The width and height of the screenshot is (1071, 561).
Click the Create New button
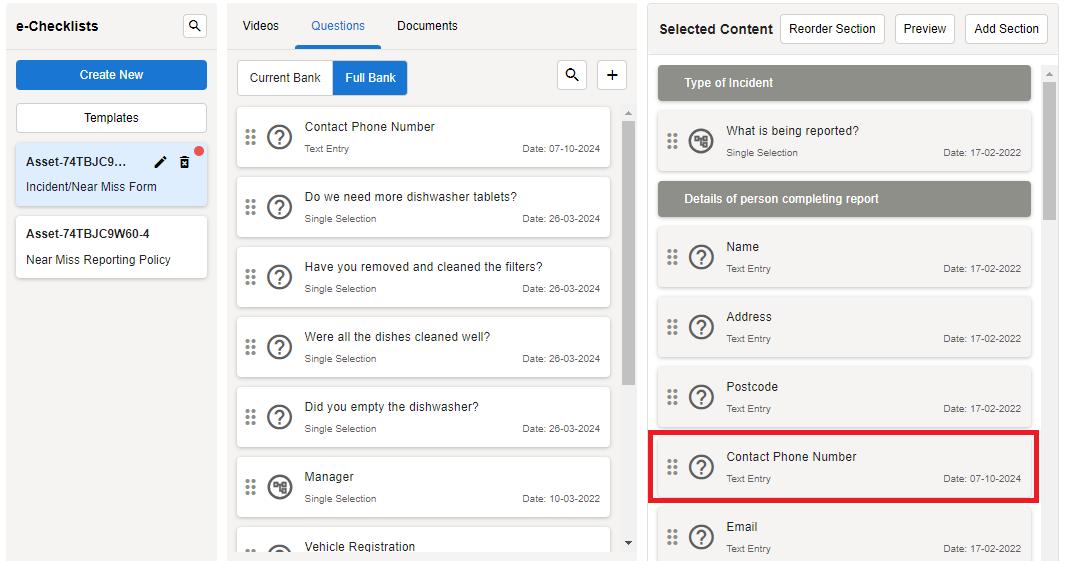tap(111, 75)
